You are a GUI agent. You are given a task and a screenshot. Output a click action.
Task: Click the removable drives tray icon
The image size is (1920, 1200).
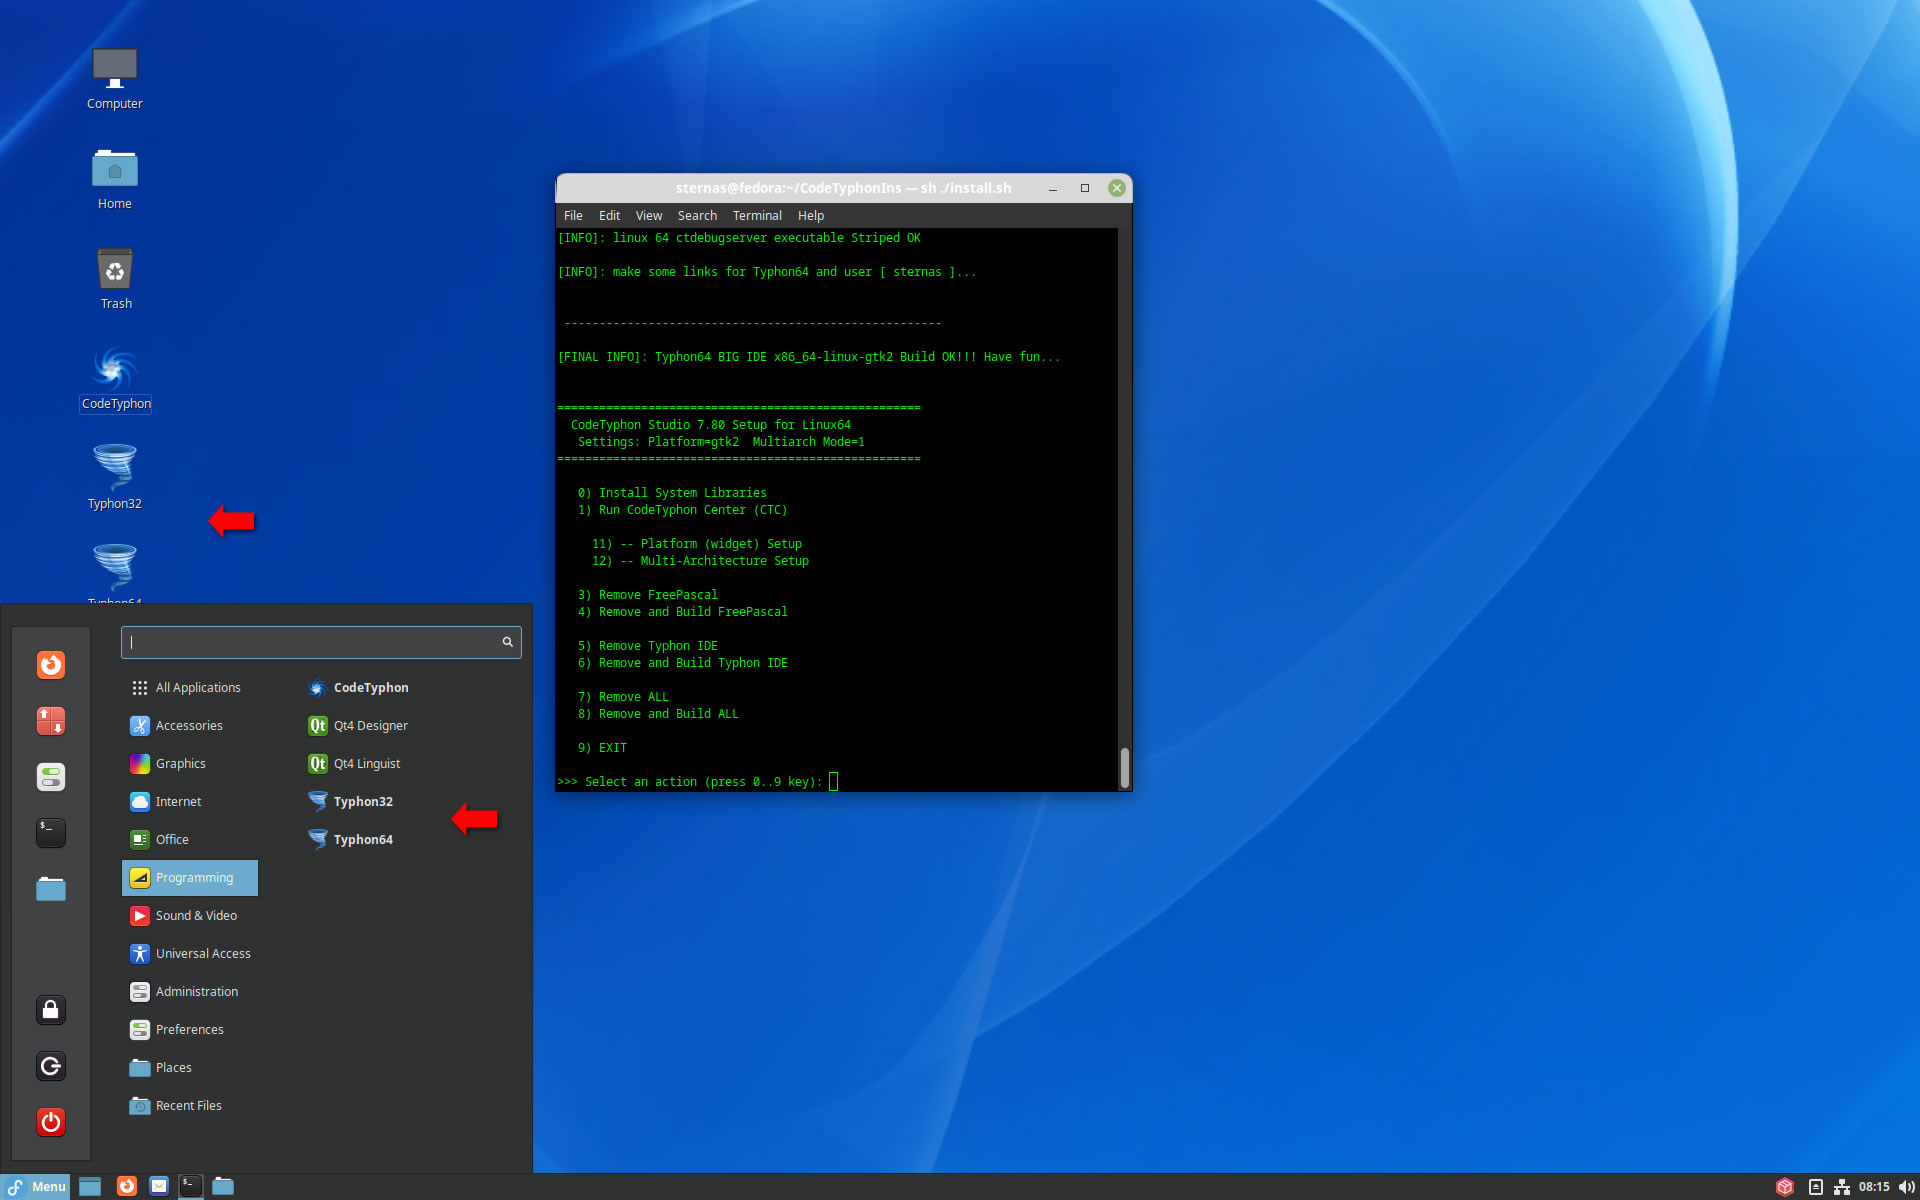click(x=1816, y=1187)
